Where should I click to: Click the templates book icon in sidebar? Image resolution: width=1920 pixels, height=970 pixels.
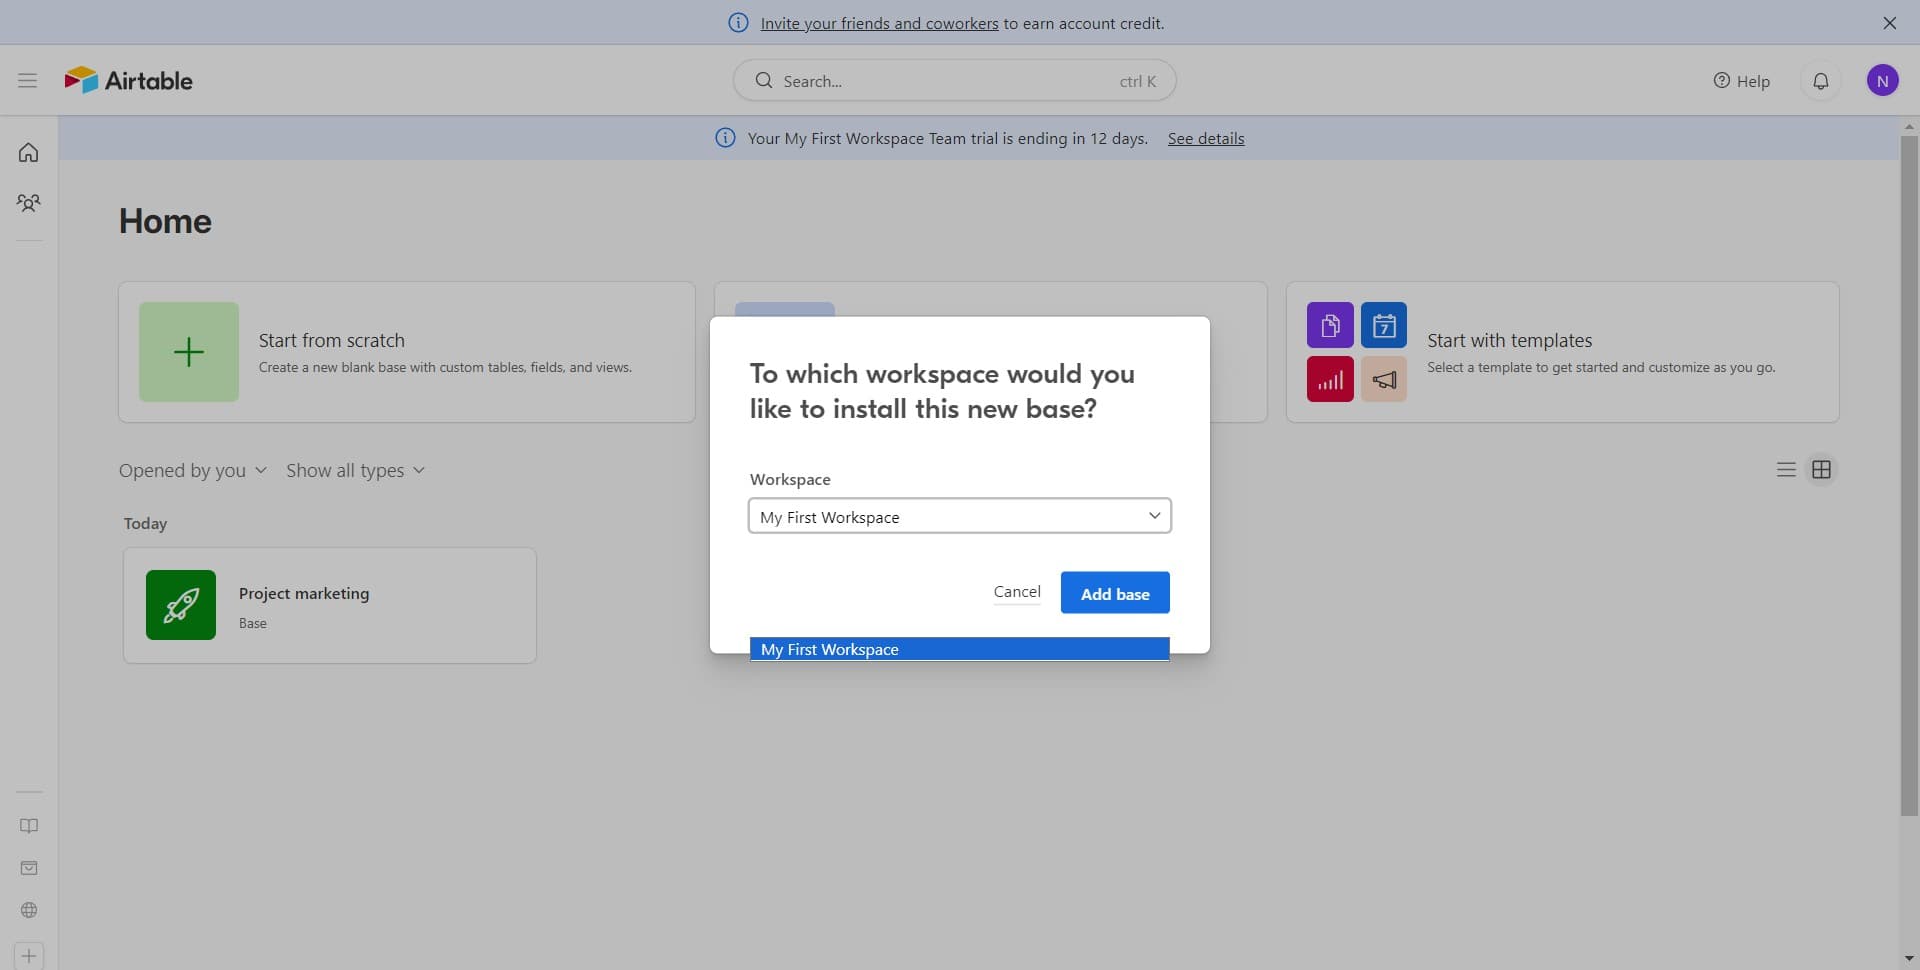point(29,826)
